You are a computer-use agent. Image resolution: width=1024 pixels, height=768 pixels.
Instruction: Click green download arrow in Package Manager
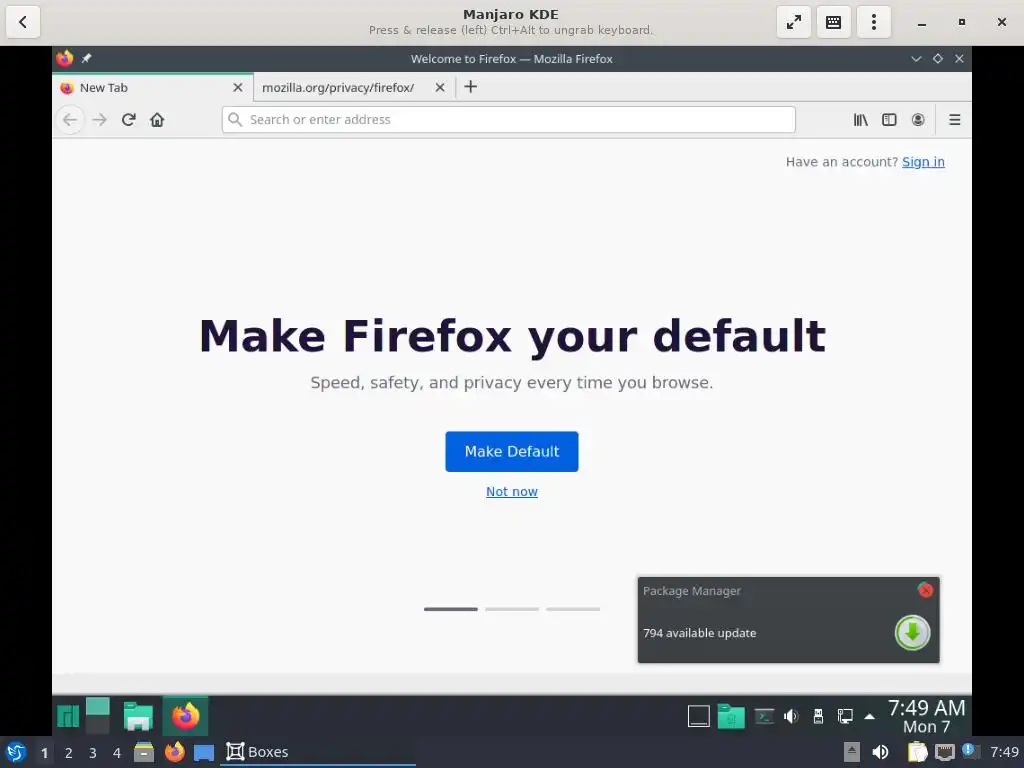click(x=912, y=632)
